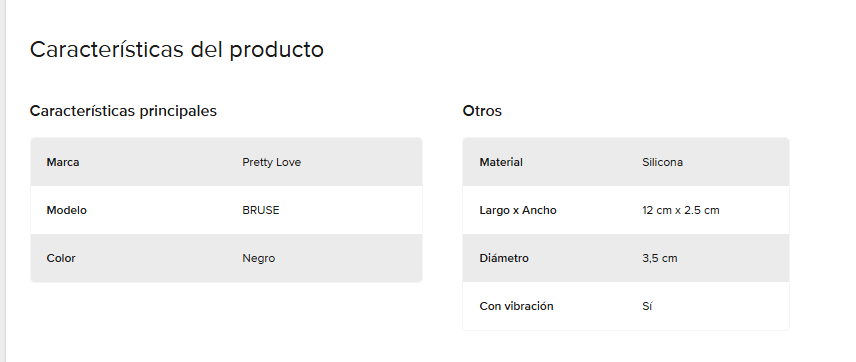
Task: Click the word 'Características' in the main heading
Action: tap(106, 50)
